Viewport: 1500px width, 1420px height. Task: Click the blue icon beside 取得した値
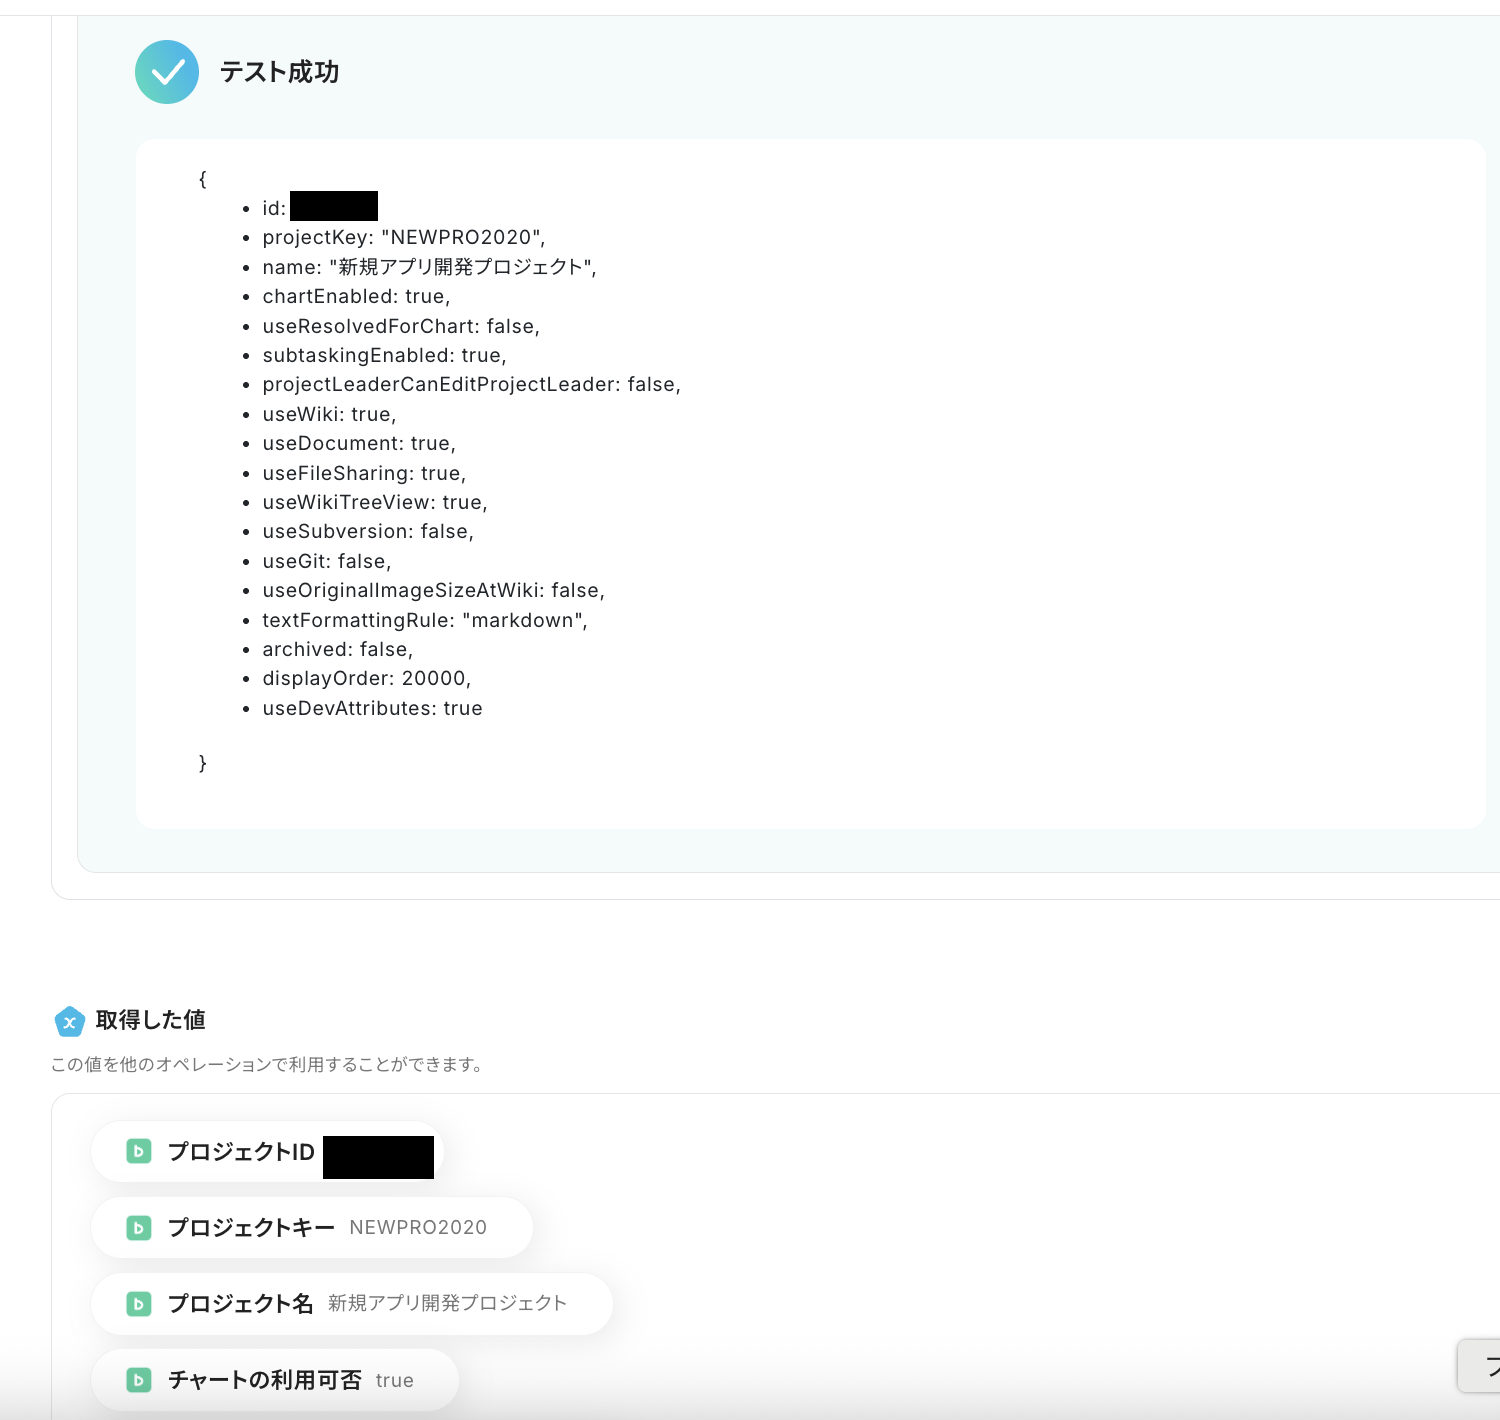pyautogui.click(x=69, y=1021)
